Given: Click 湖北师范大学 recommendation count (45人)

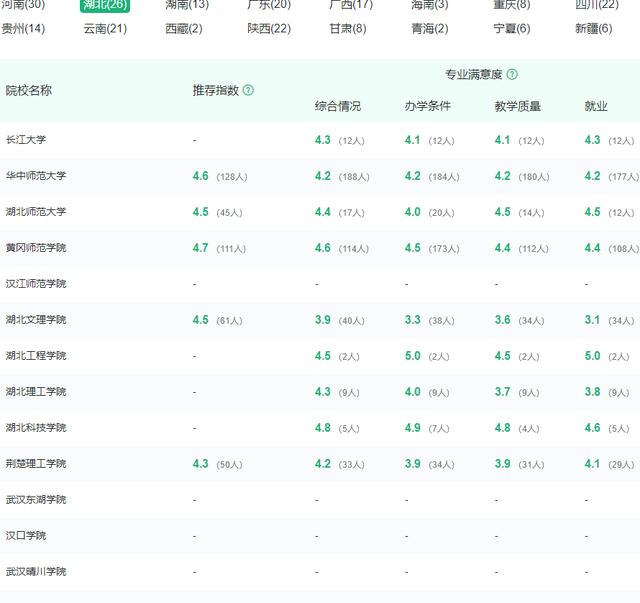Looking at the screenshot, I should pyautogui.click(x=229, y=213).
